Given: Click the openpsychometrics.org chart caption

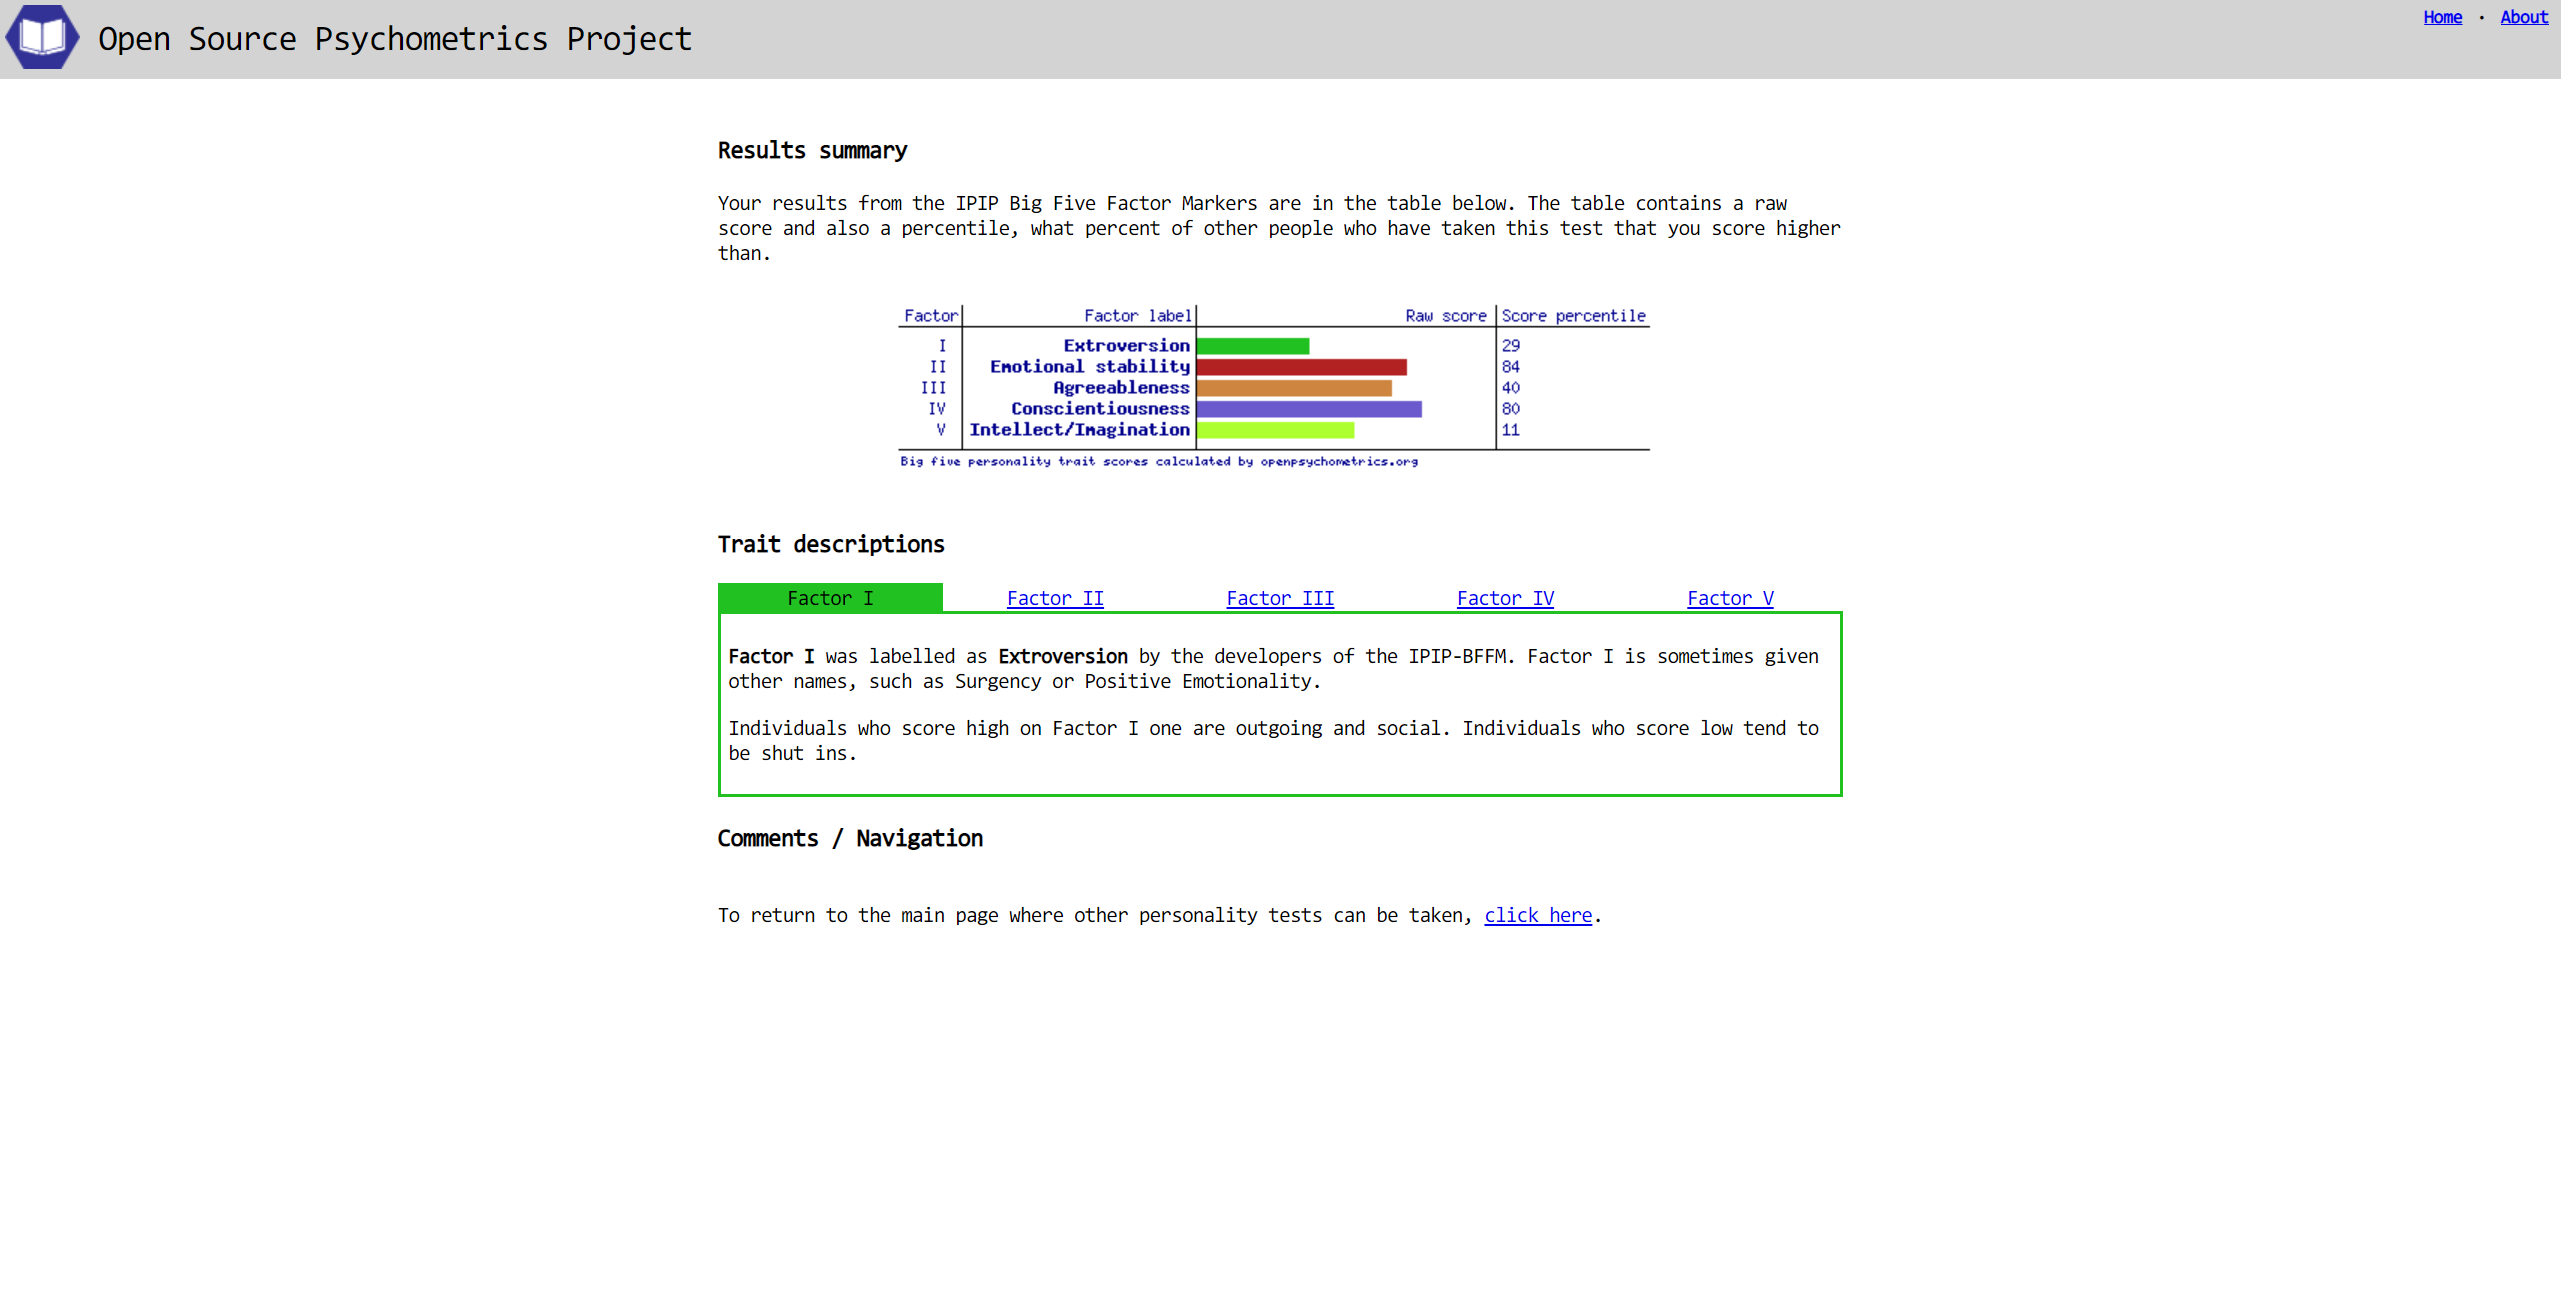Looking at the screenshot, I should [x=1158, y=462].
